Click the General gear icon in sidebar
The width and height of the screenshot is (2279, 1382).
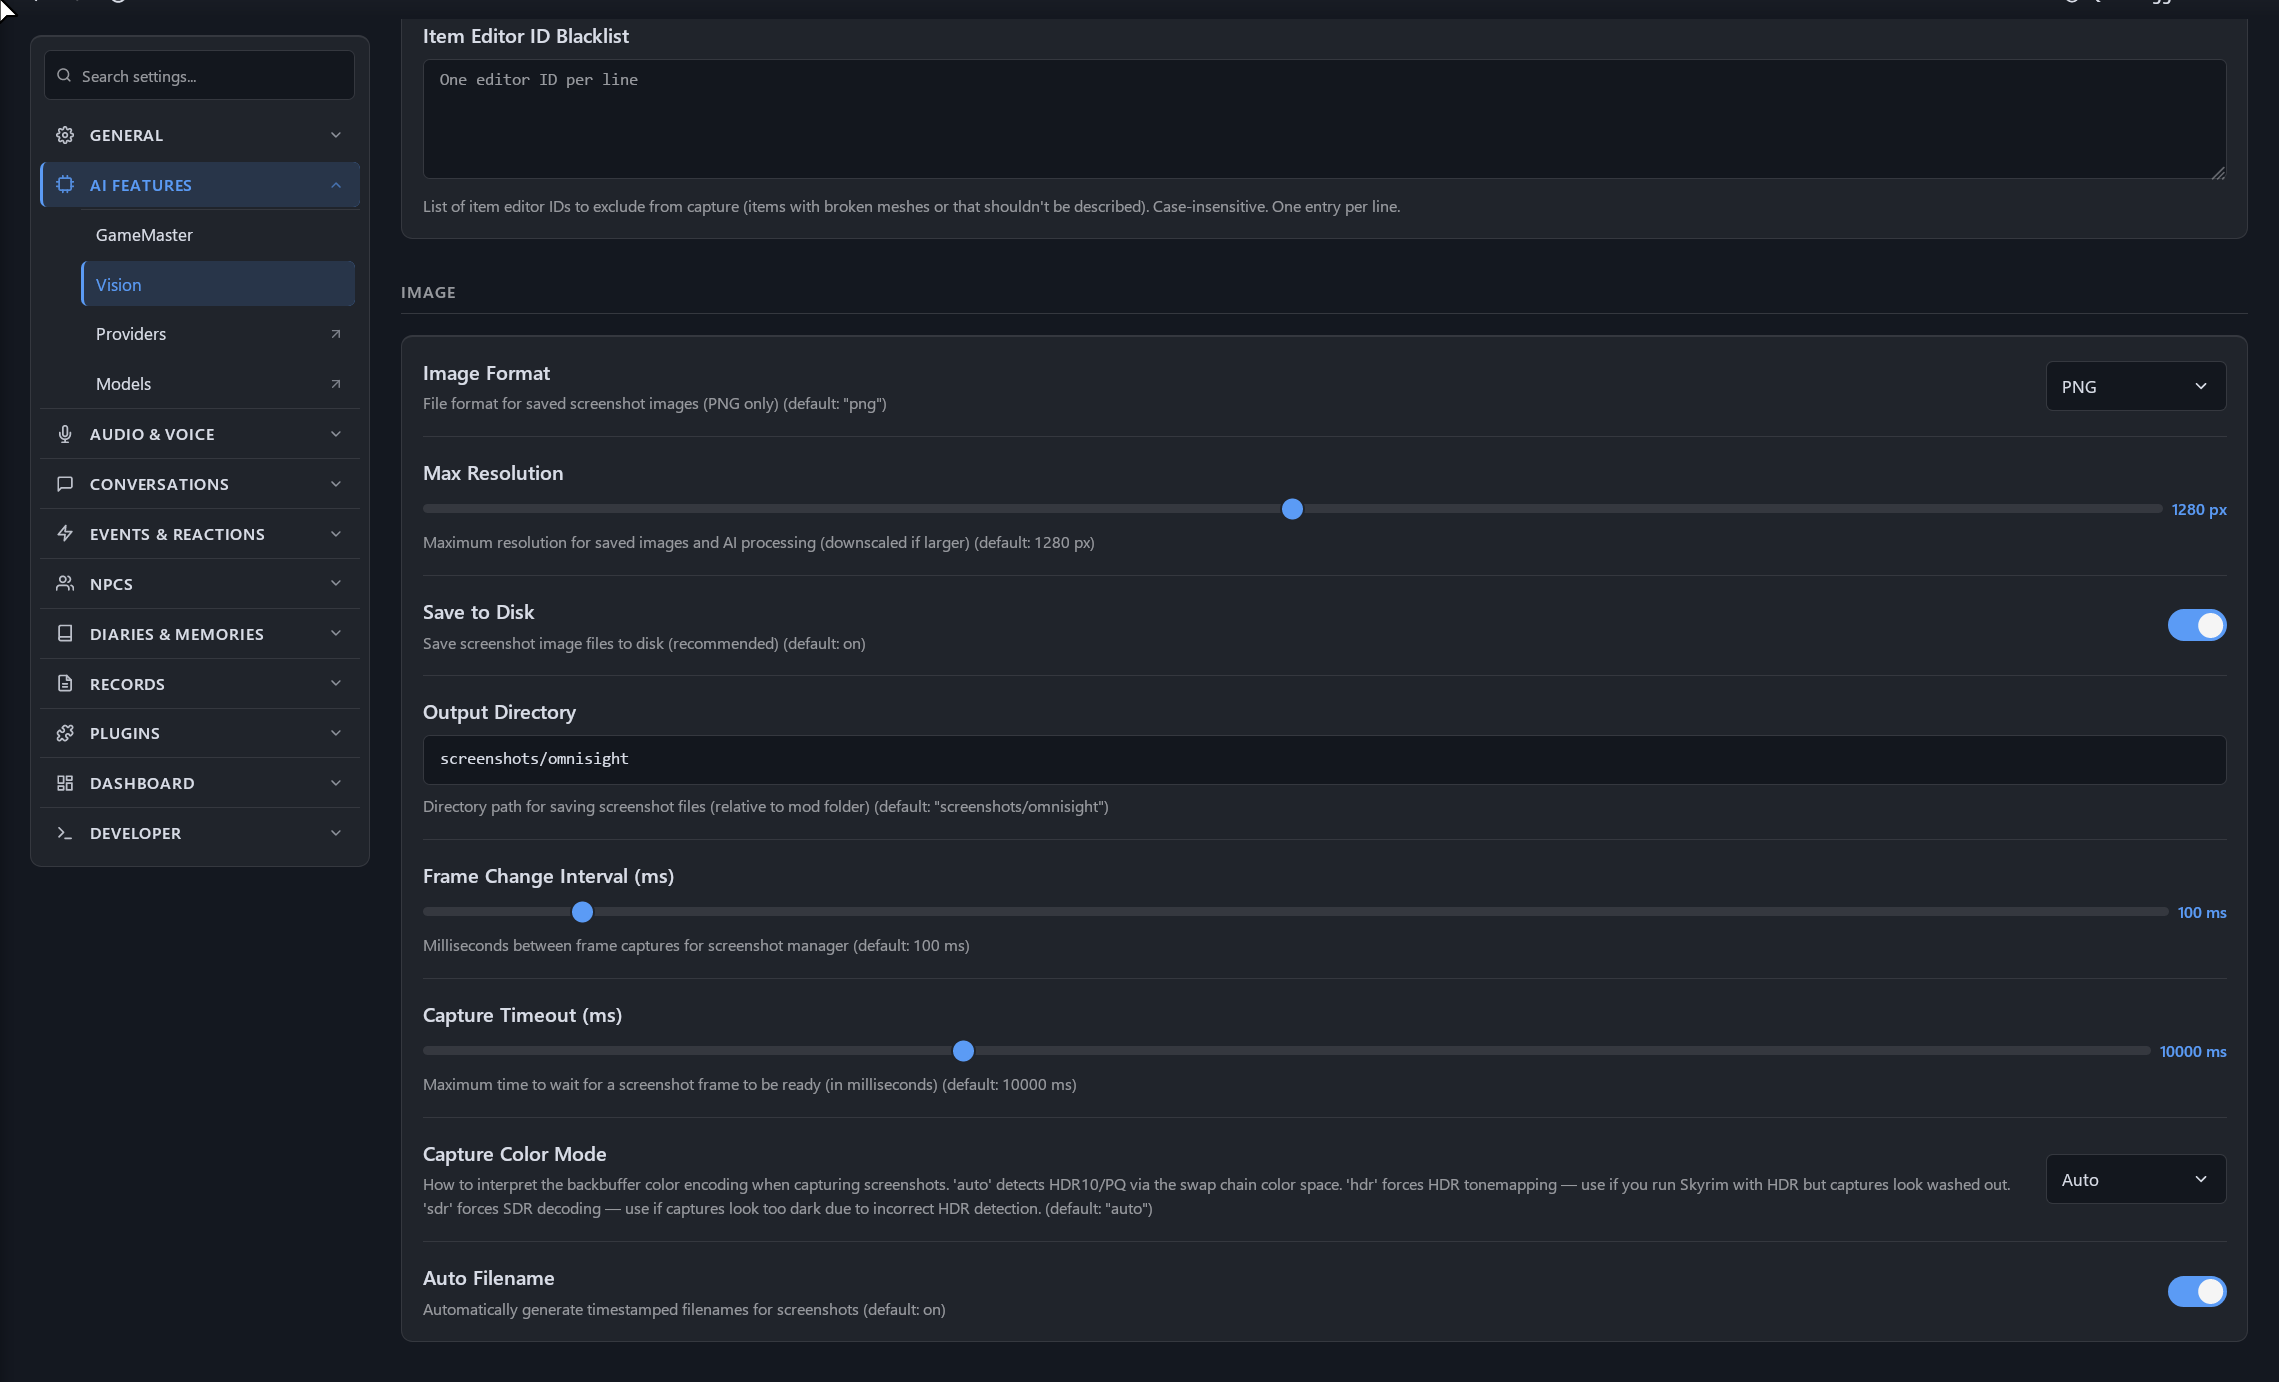pos(65,135)
